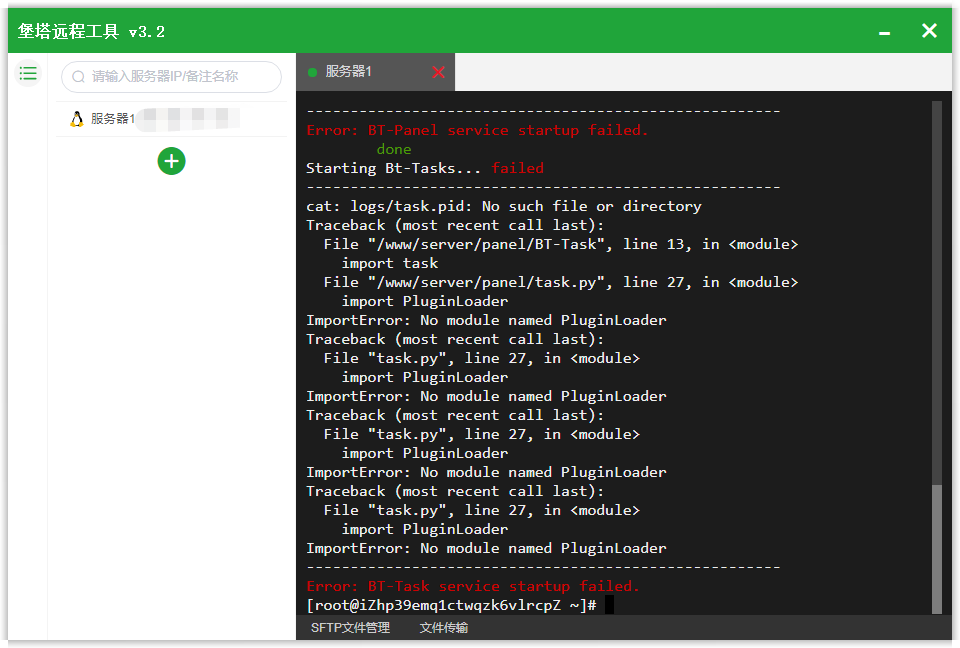Click the 'Error: BT-Panel service startup failed.' line
This screenshot has width=960, height=648.
click(477, 130)
